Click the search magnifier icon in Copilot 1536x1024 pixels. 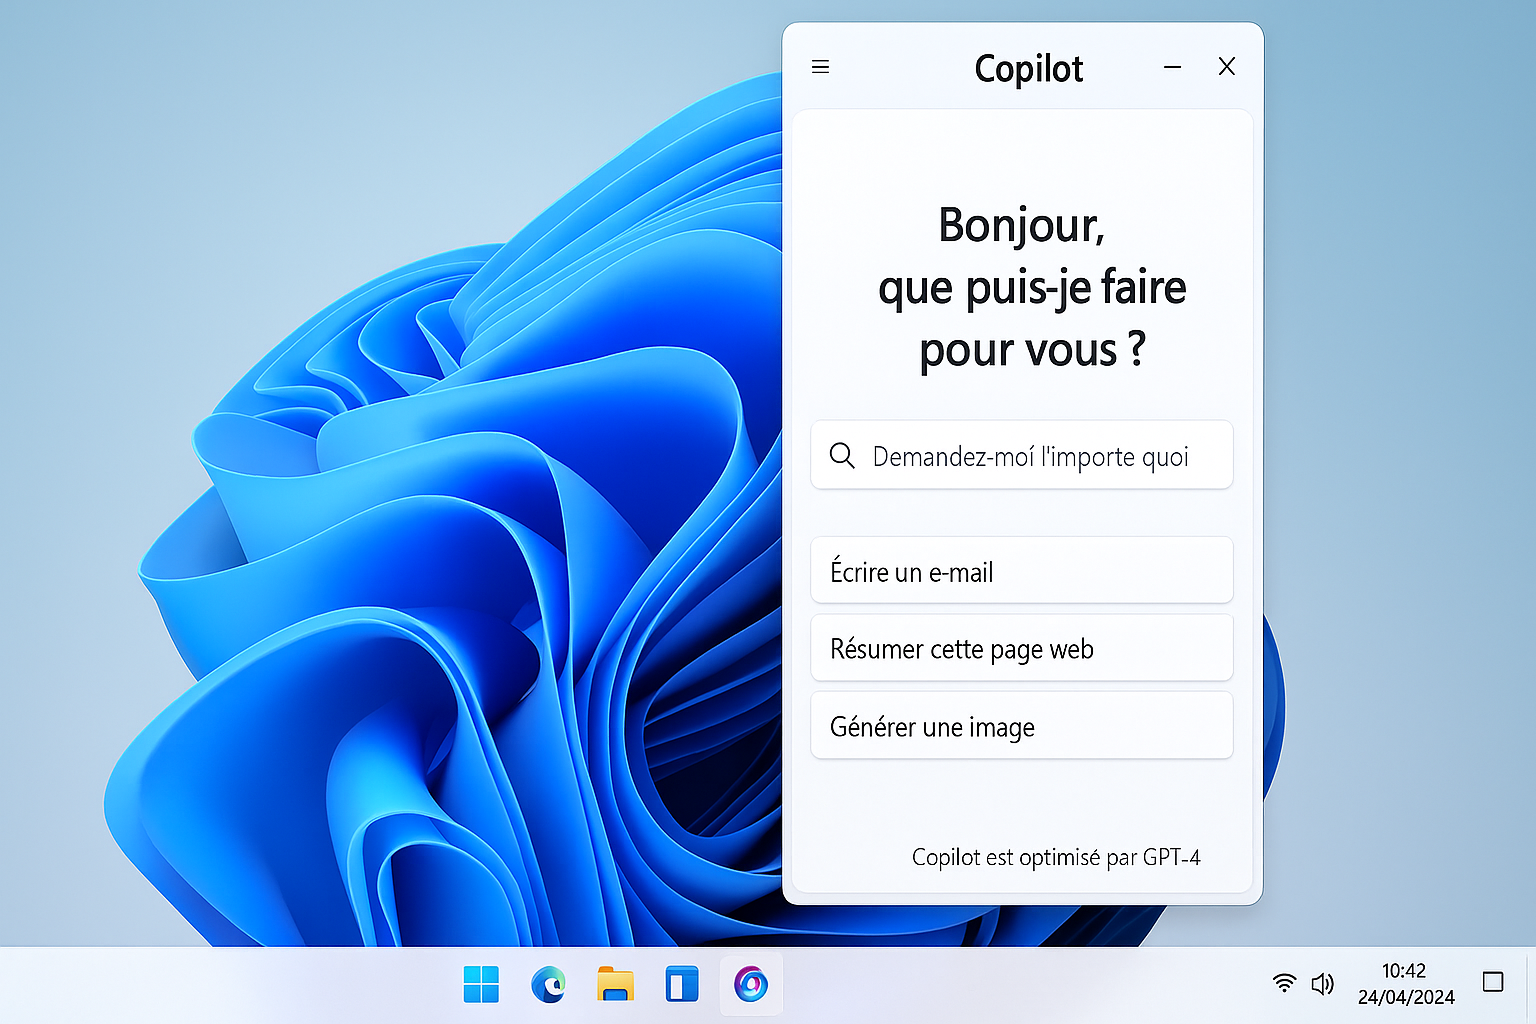[842, 456]
